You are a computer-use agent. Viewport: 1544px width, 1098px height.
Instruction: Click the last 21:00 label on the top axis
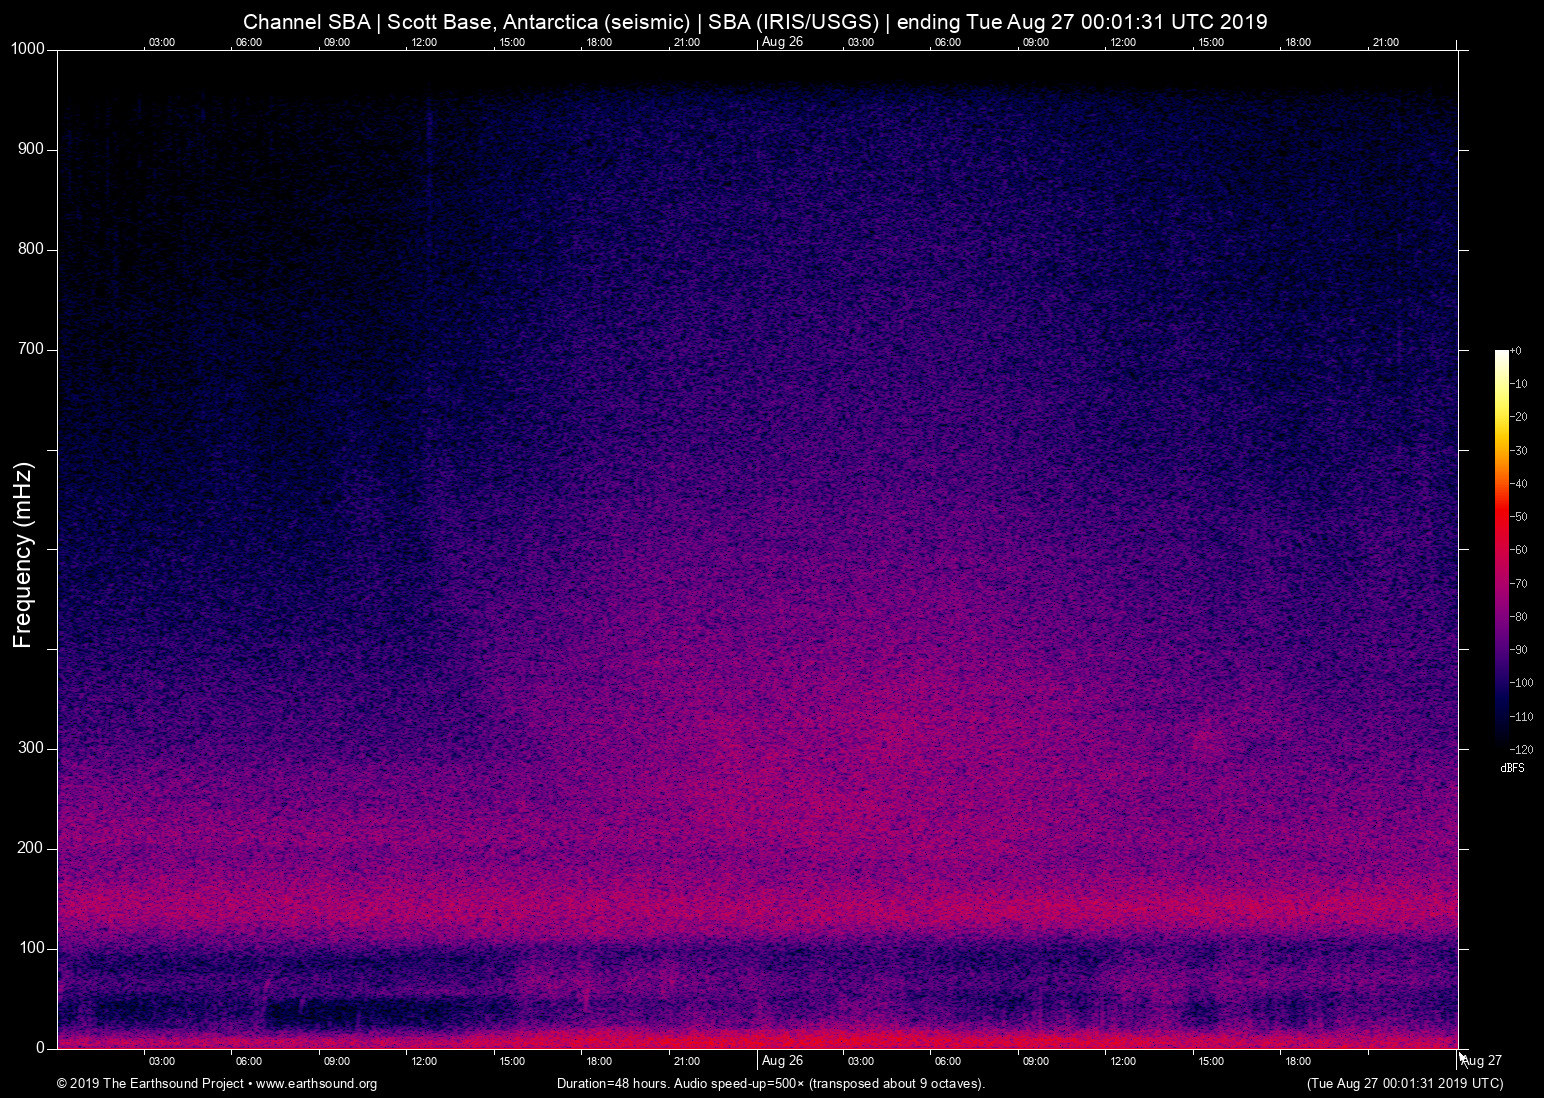[x=1386, y=42]
